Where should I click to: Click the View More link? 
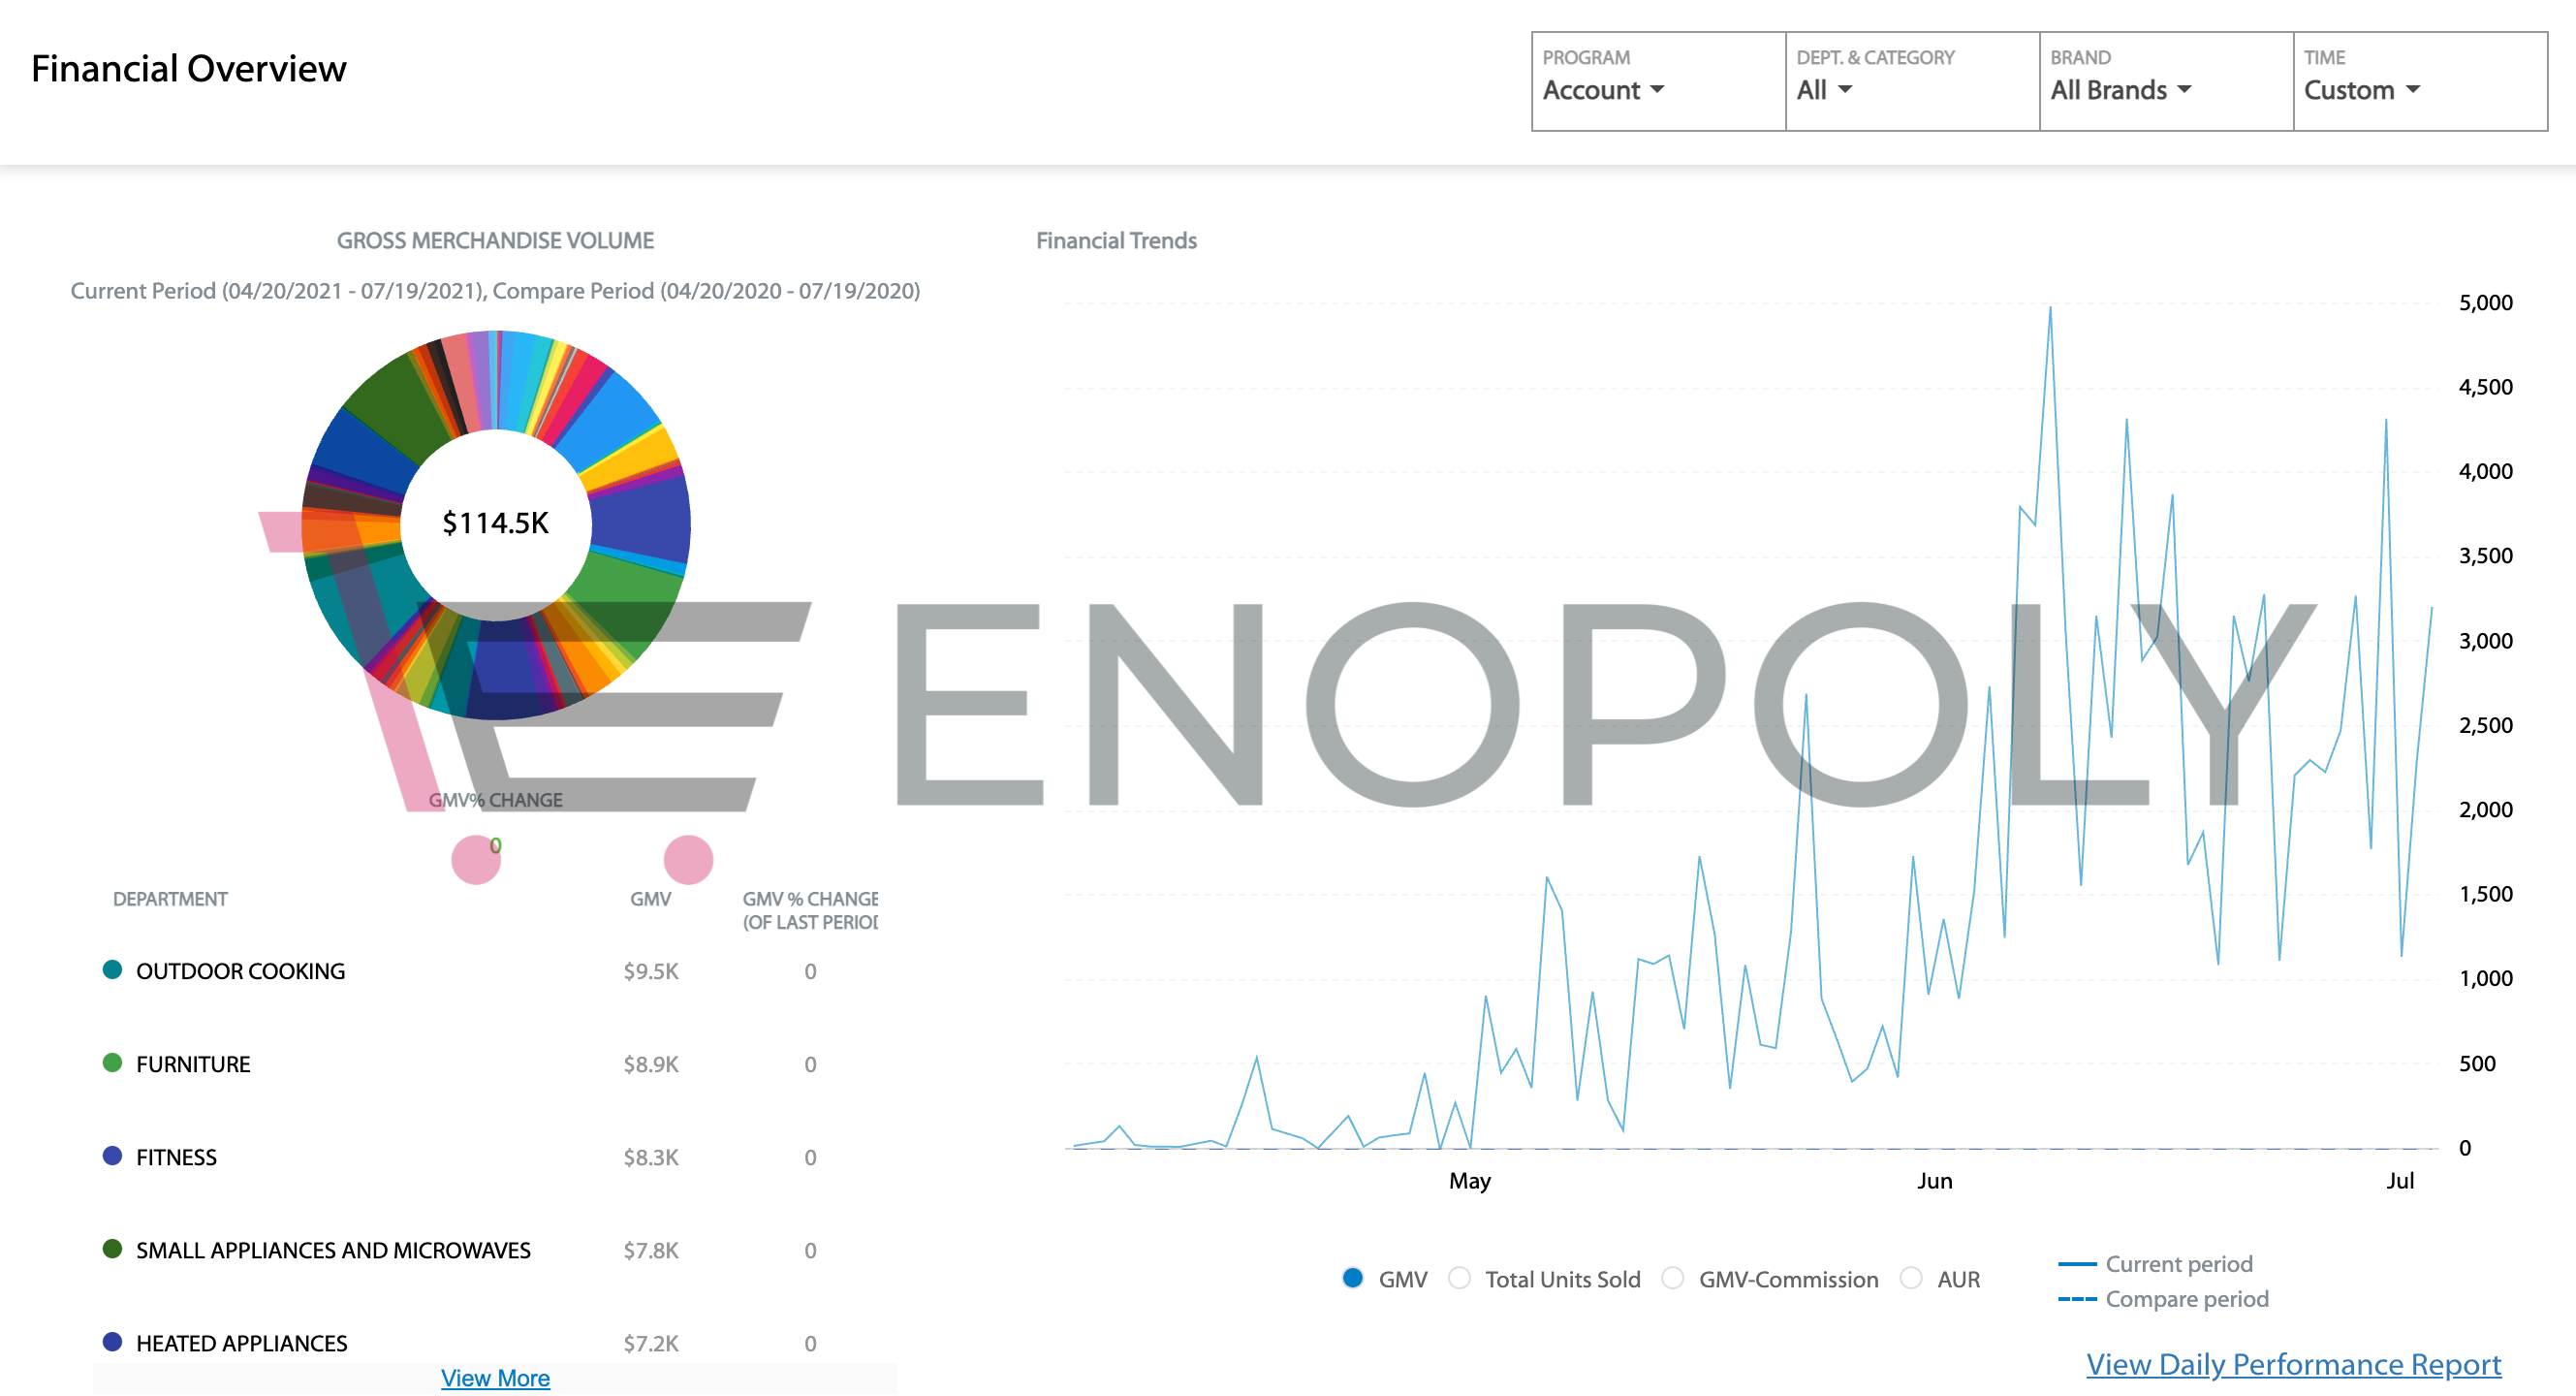pos(495,1378)
